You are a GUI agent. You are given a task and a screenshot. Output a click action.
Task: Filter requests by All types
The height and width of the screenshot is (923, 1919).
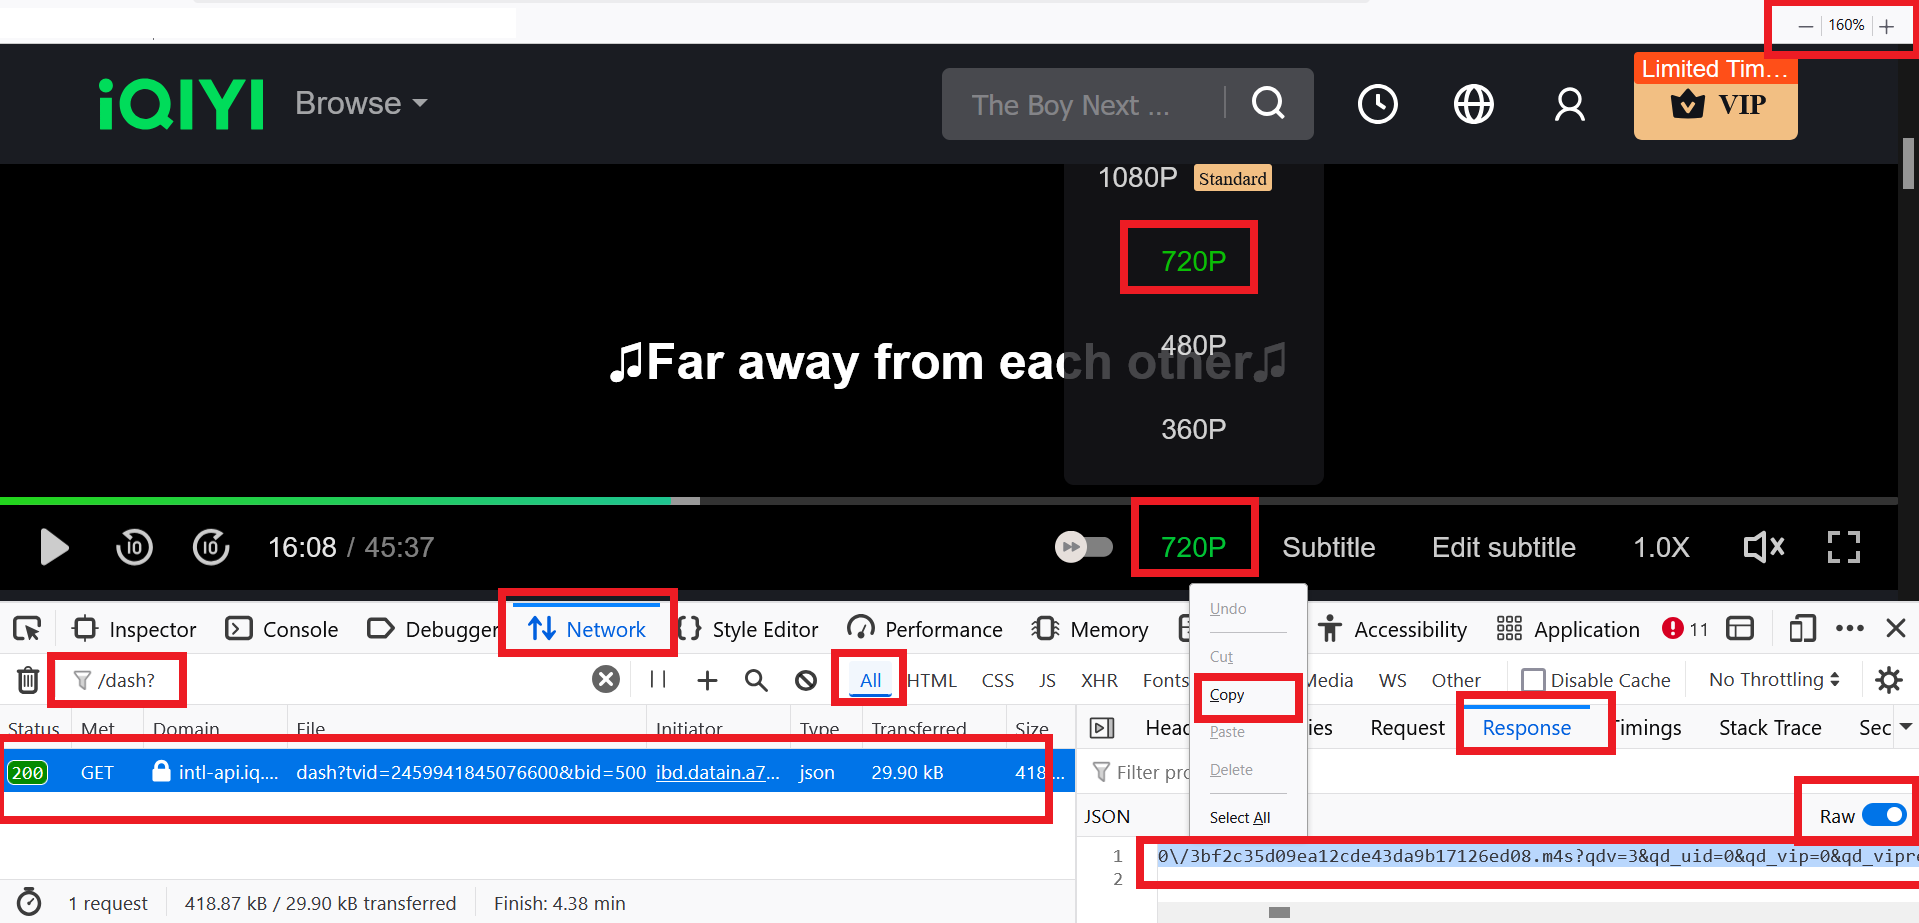(871, 680)
